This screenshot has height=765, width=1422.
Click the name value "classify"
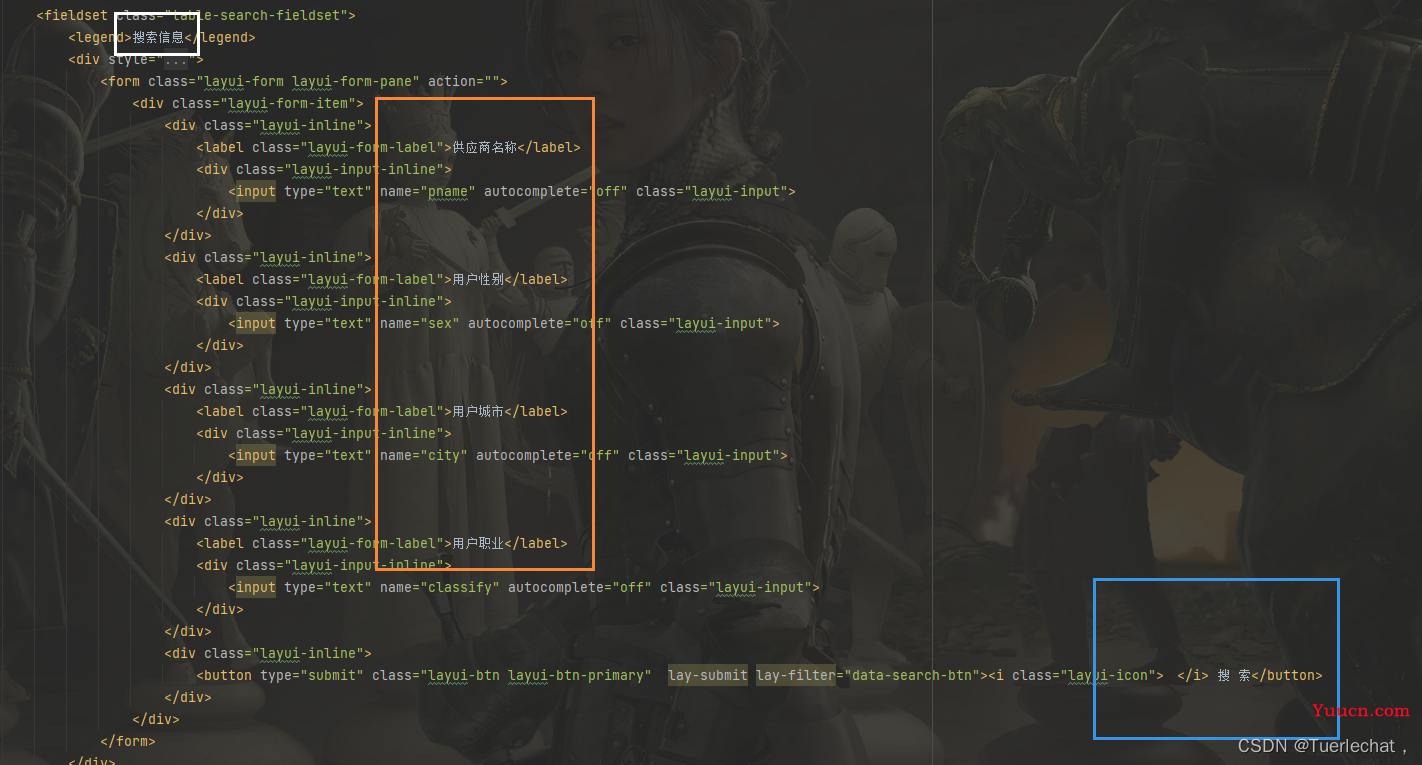pos(460,587)
